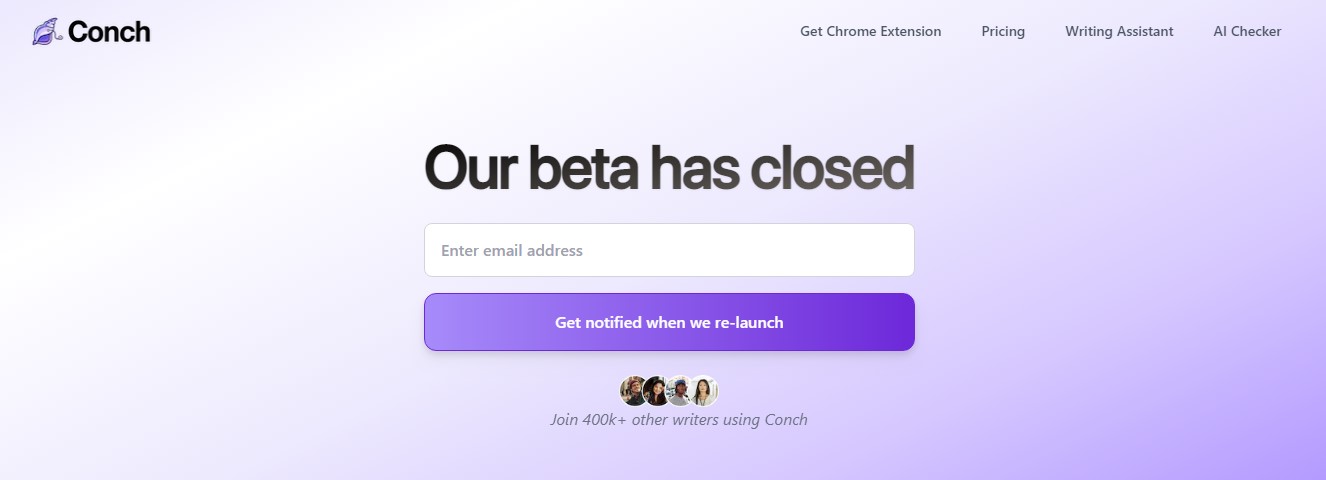Select the avatar of man in red beanie
Image resolution: width=1326 pixels, height=480 pixels.
coord(634,390)
